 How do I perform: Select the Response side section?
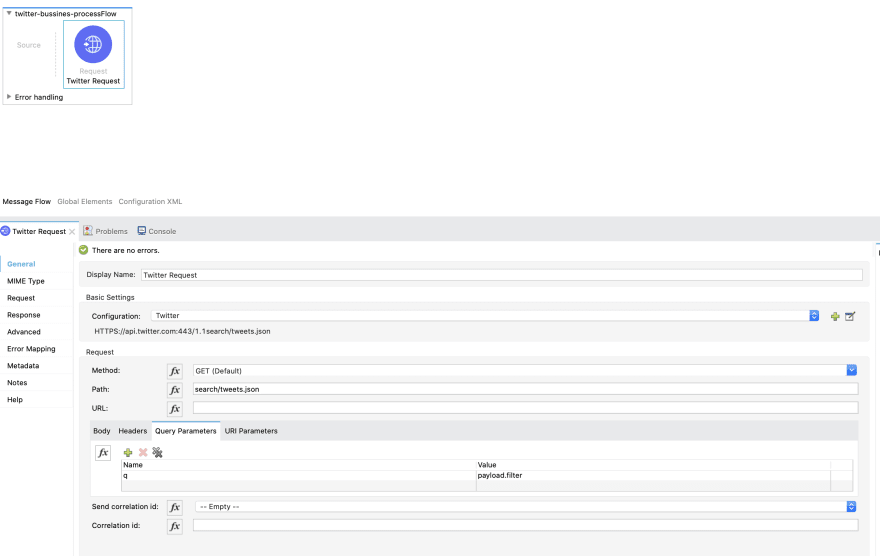point(24,315)
